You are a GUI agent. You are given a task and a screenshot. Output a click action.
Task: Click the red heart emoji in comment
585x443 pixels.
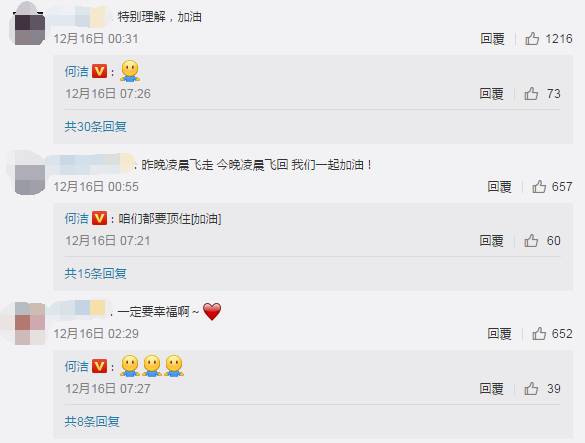212,312
